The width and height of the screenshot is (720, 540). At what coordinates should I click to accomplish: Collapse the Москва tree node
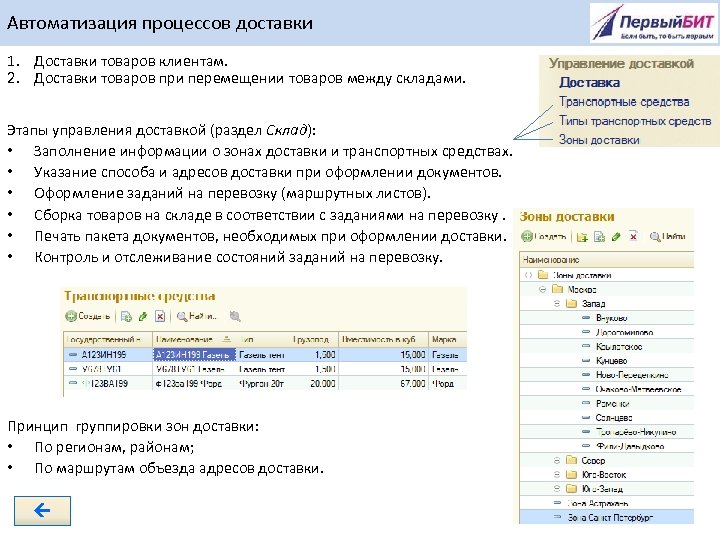click(x=543, y=289)
